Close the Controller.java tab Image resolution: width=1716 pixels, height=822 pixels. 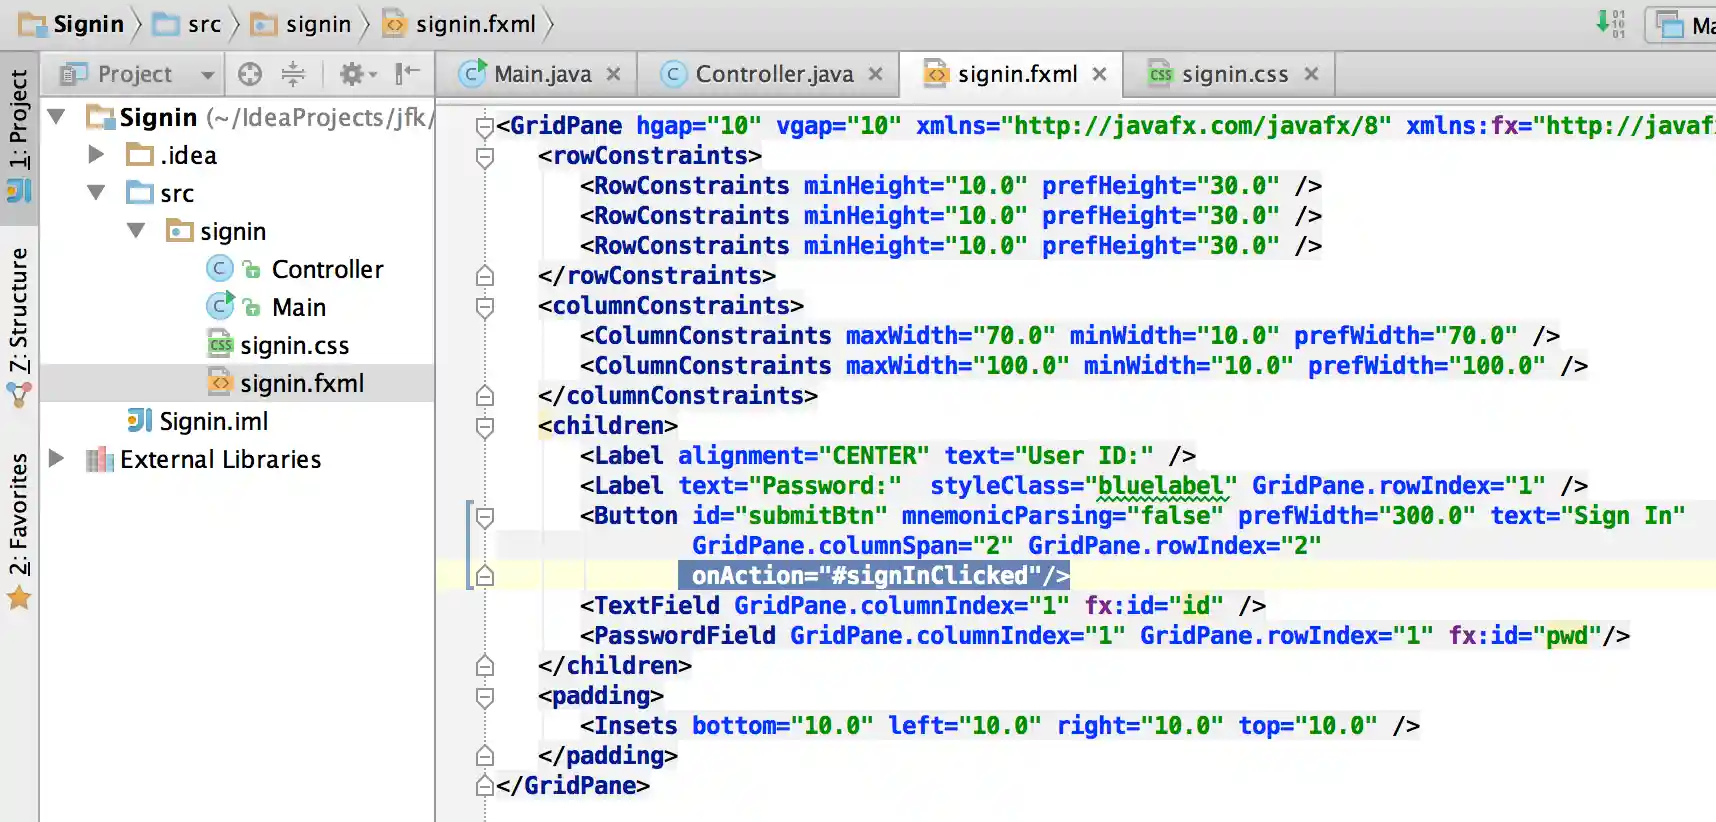[876, 74]
